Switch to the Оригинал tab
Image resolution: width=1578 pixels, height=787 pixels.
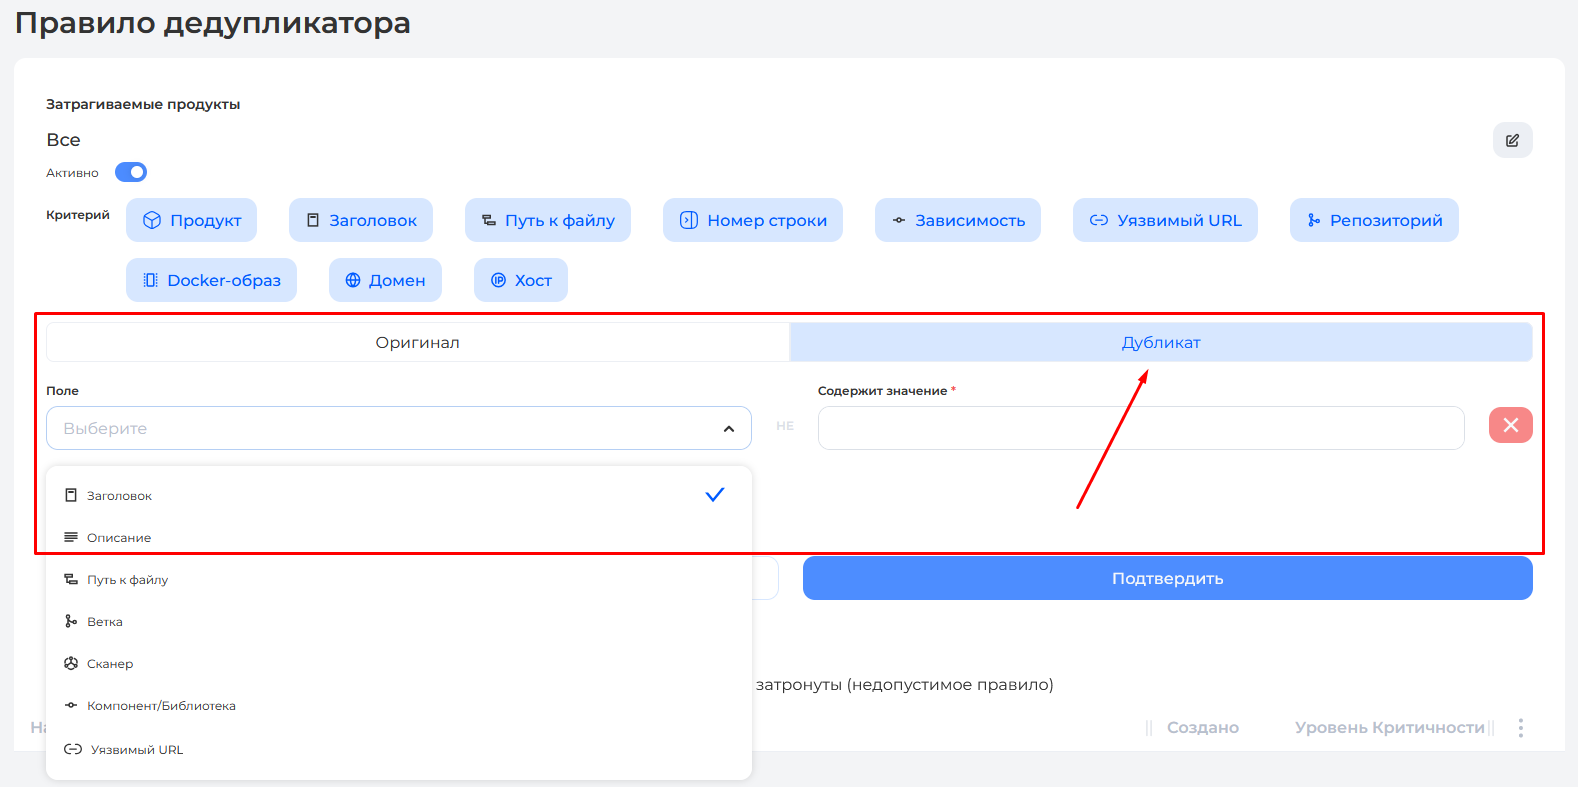point(417,342)
